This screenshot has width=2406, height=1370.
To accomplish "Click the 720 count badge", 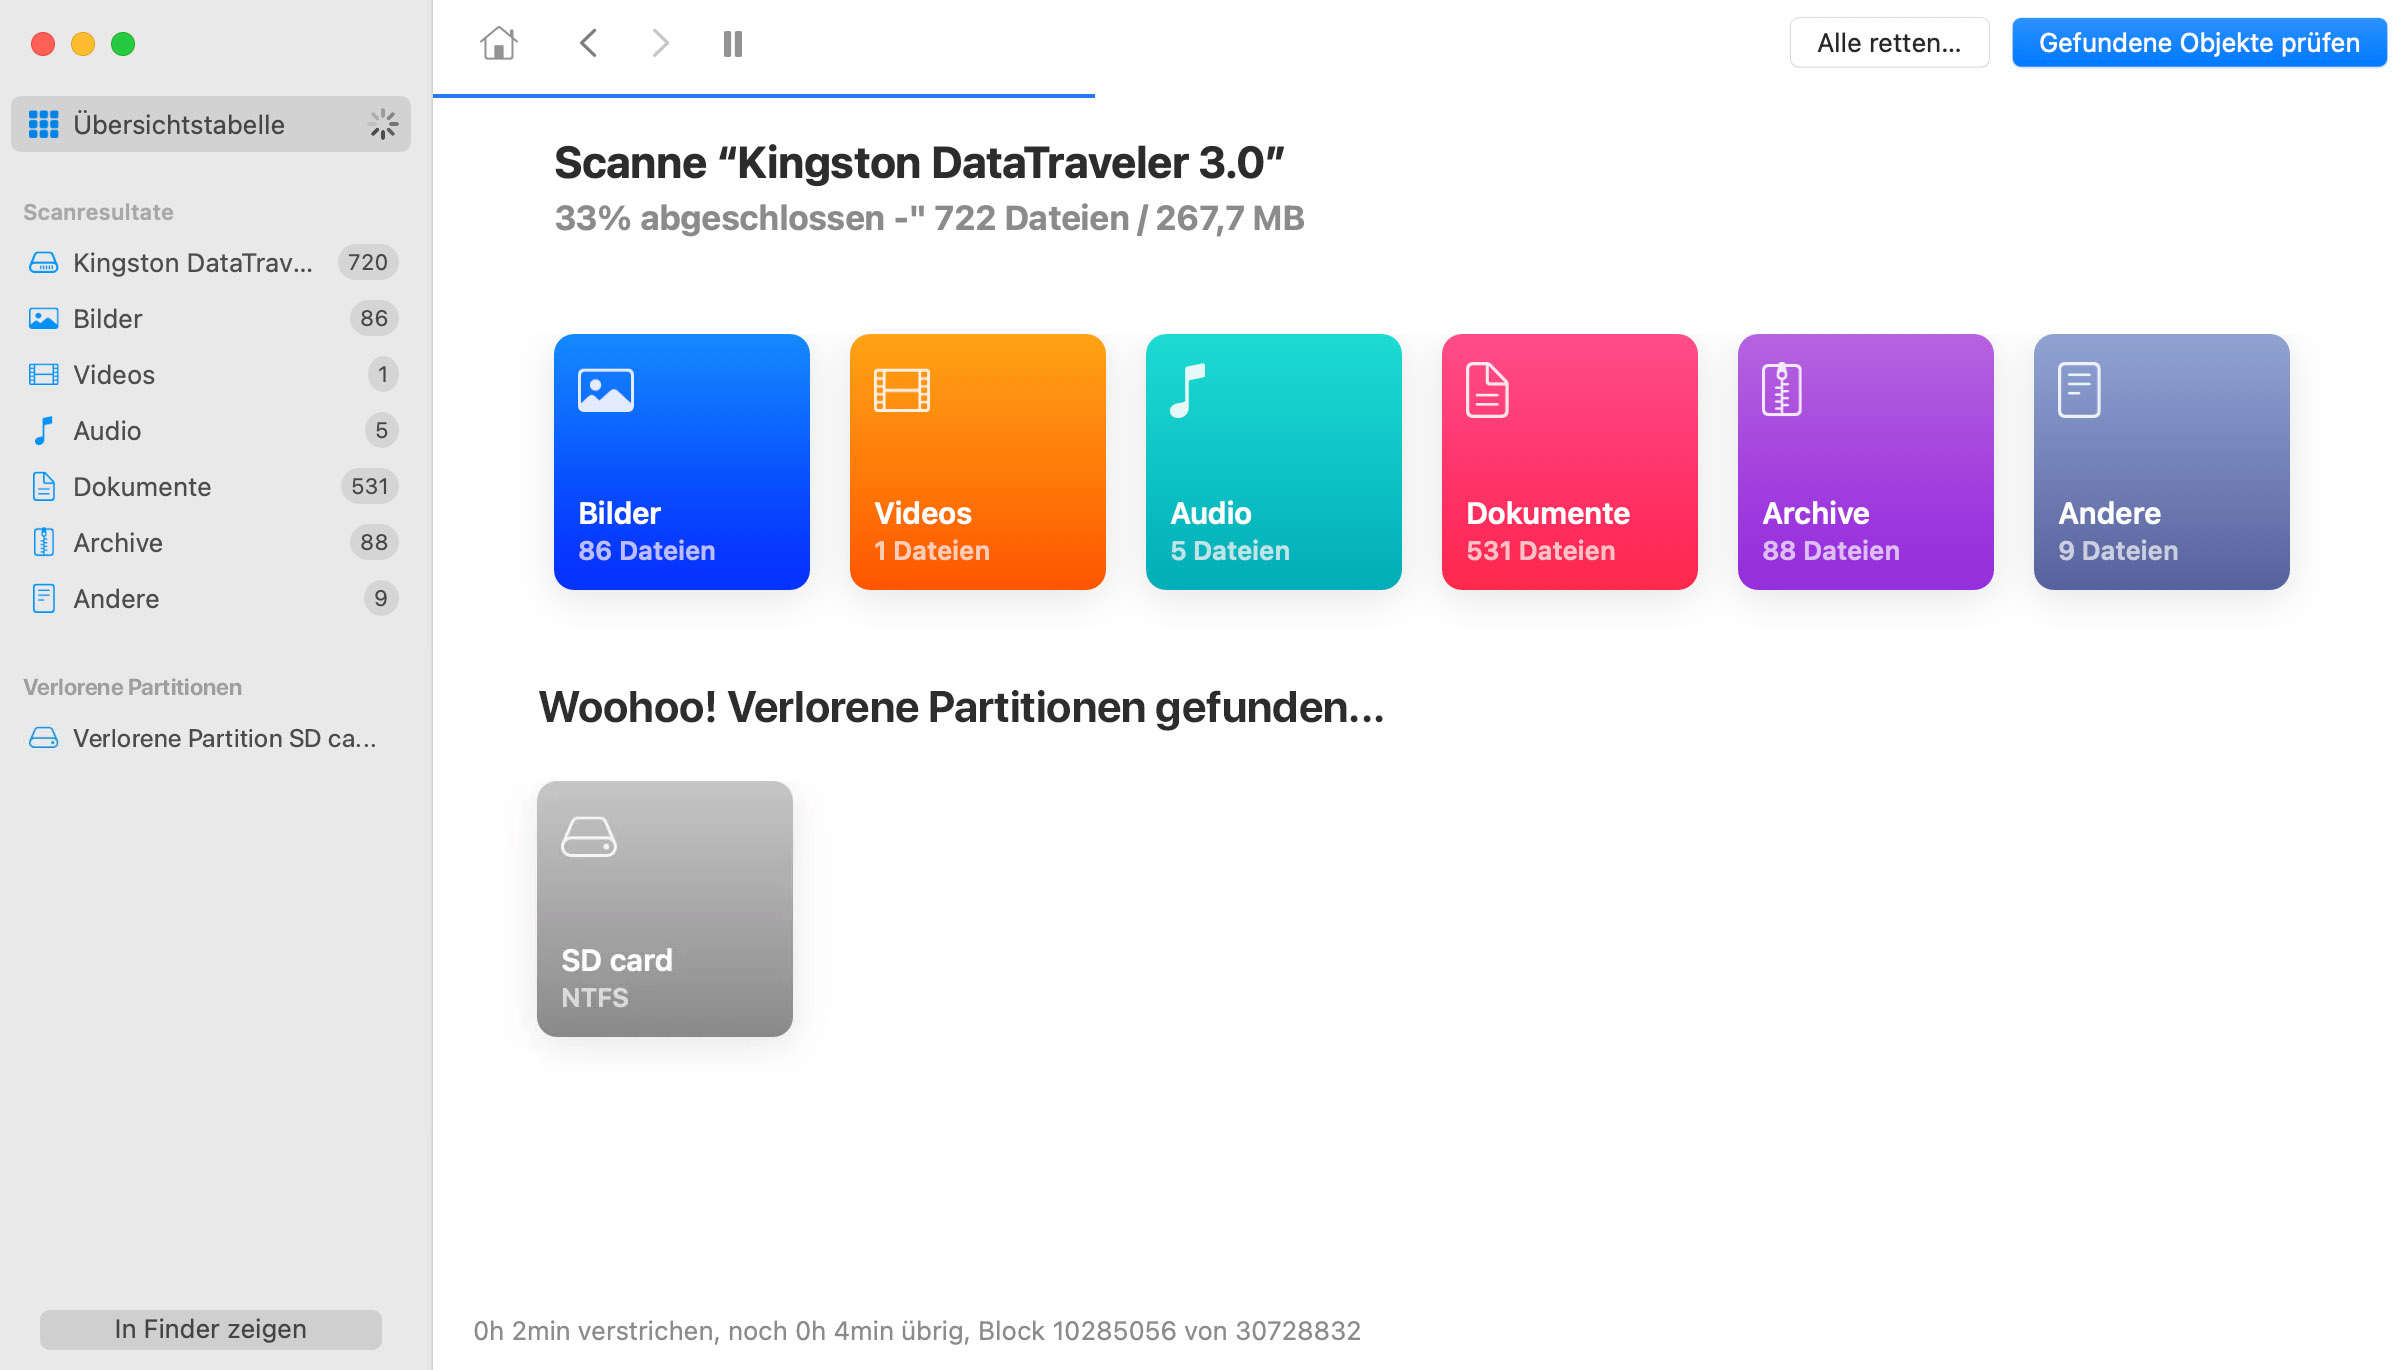I will [368, 262].
